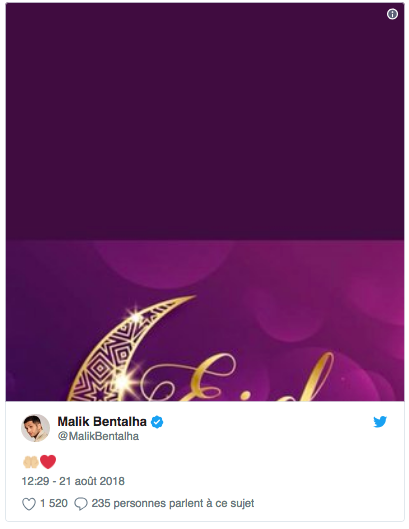Click the dark purple area of the image
This screenshot has height=529, width=409.
point(205,121)
